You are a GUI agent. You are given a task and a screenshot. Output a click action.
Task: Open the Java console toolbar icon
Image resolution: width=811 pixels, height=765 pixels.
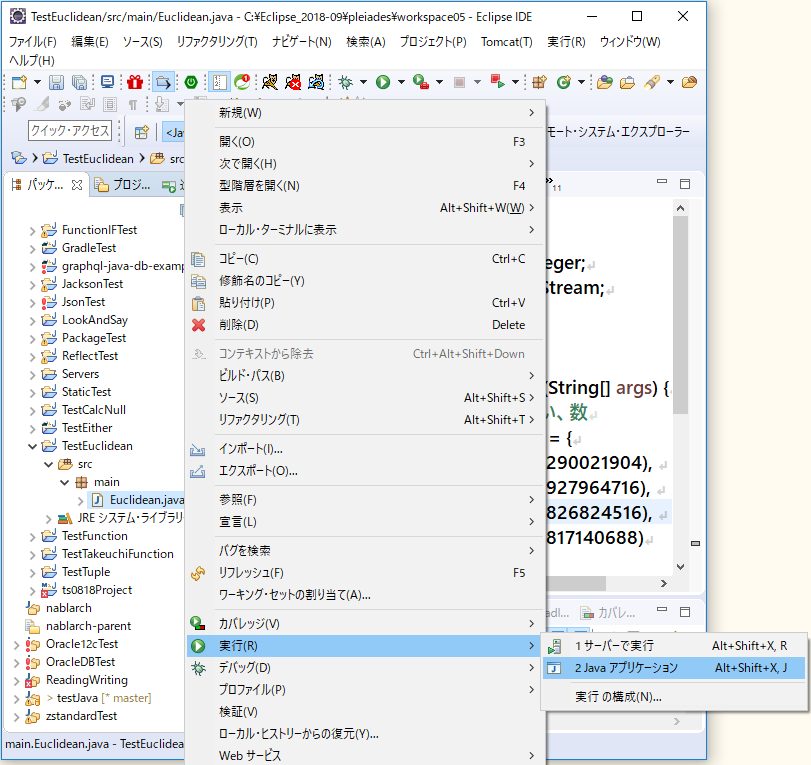107,84
